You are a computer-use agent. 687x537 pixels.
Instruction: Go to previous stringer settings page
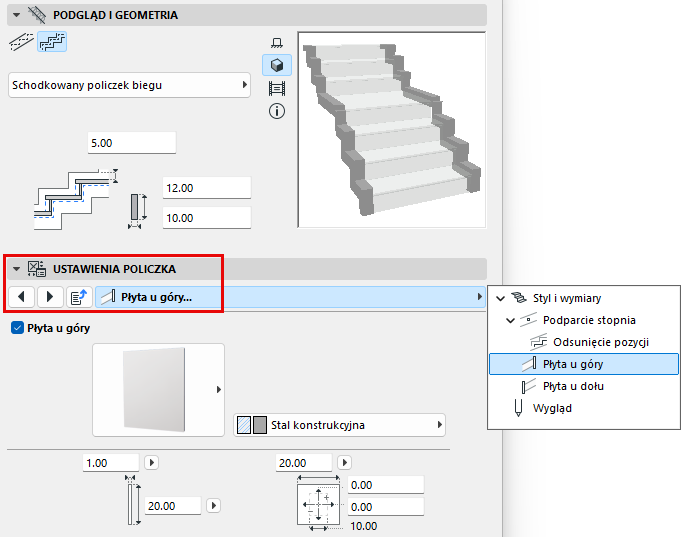[21, 297]
